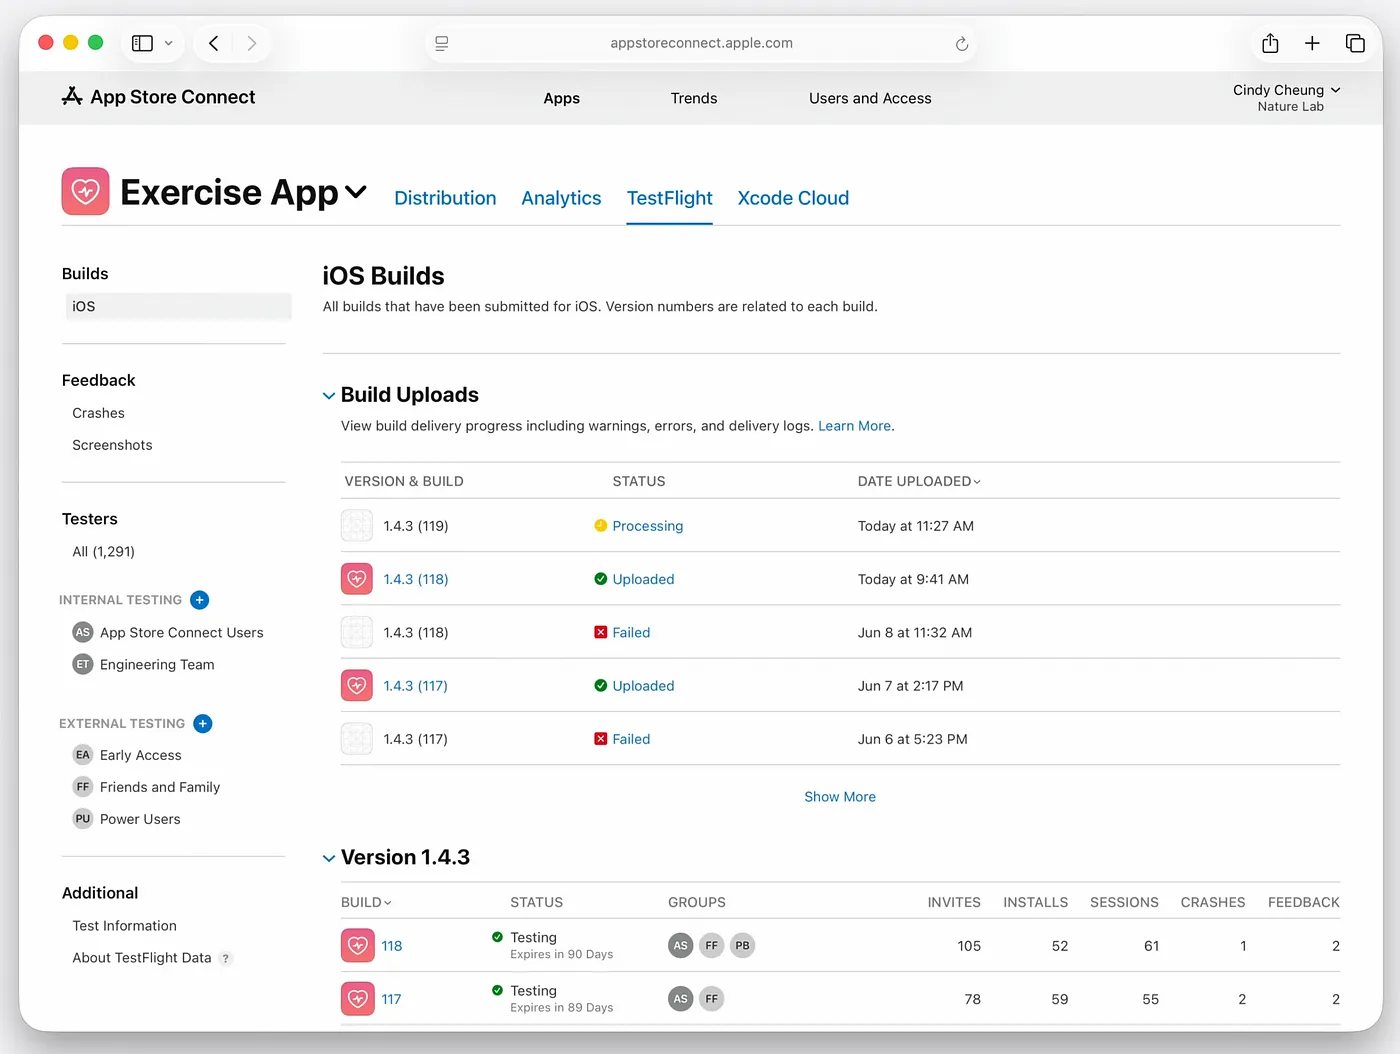Open a new Safari tab
The image size is (1400, 1054).
click(1312, 43)
